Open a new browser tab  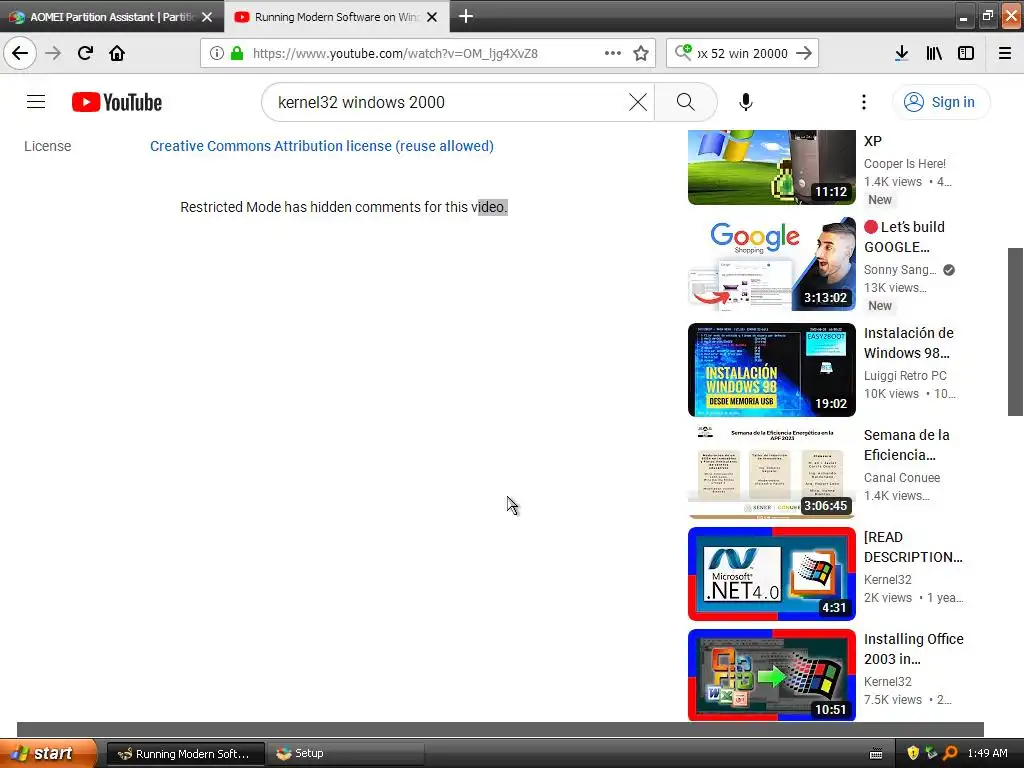tap(466, 16)
